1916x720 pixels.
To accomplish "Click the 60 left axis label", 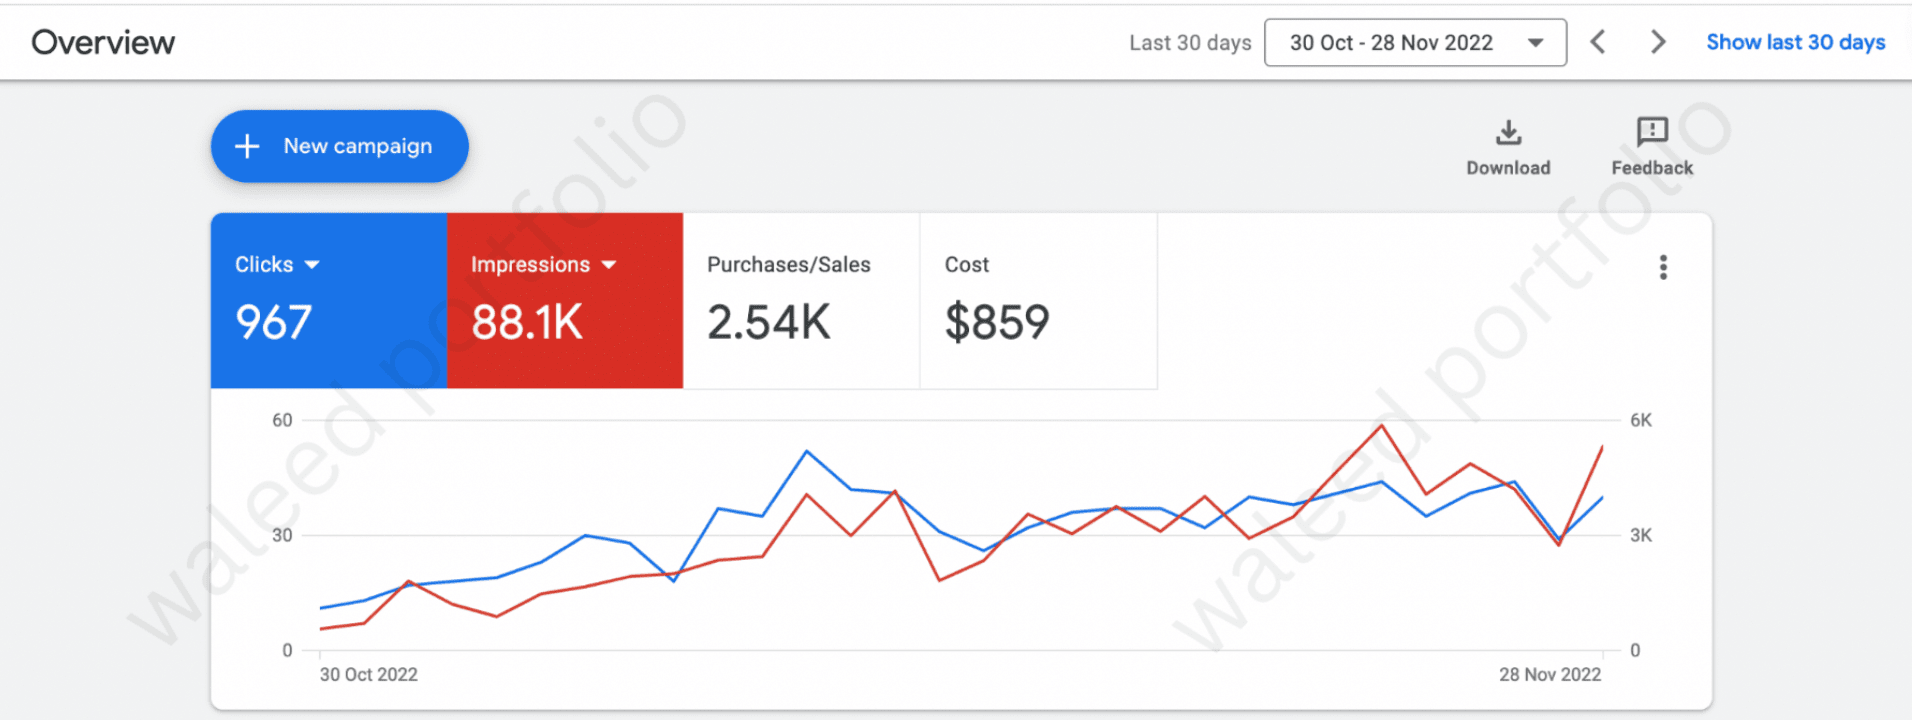I will [282, 420].
